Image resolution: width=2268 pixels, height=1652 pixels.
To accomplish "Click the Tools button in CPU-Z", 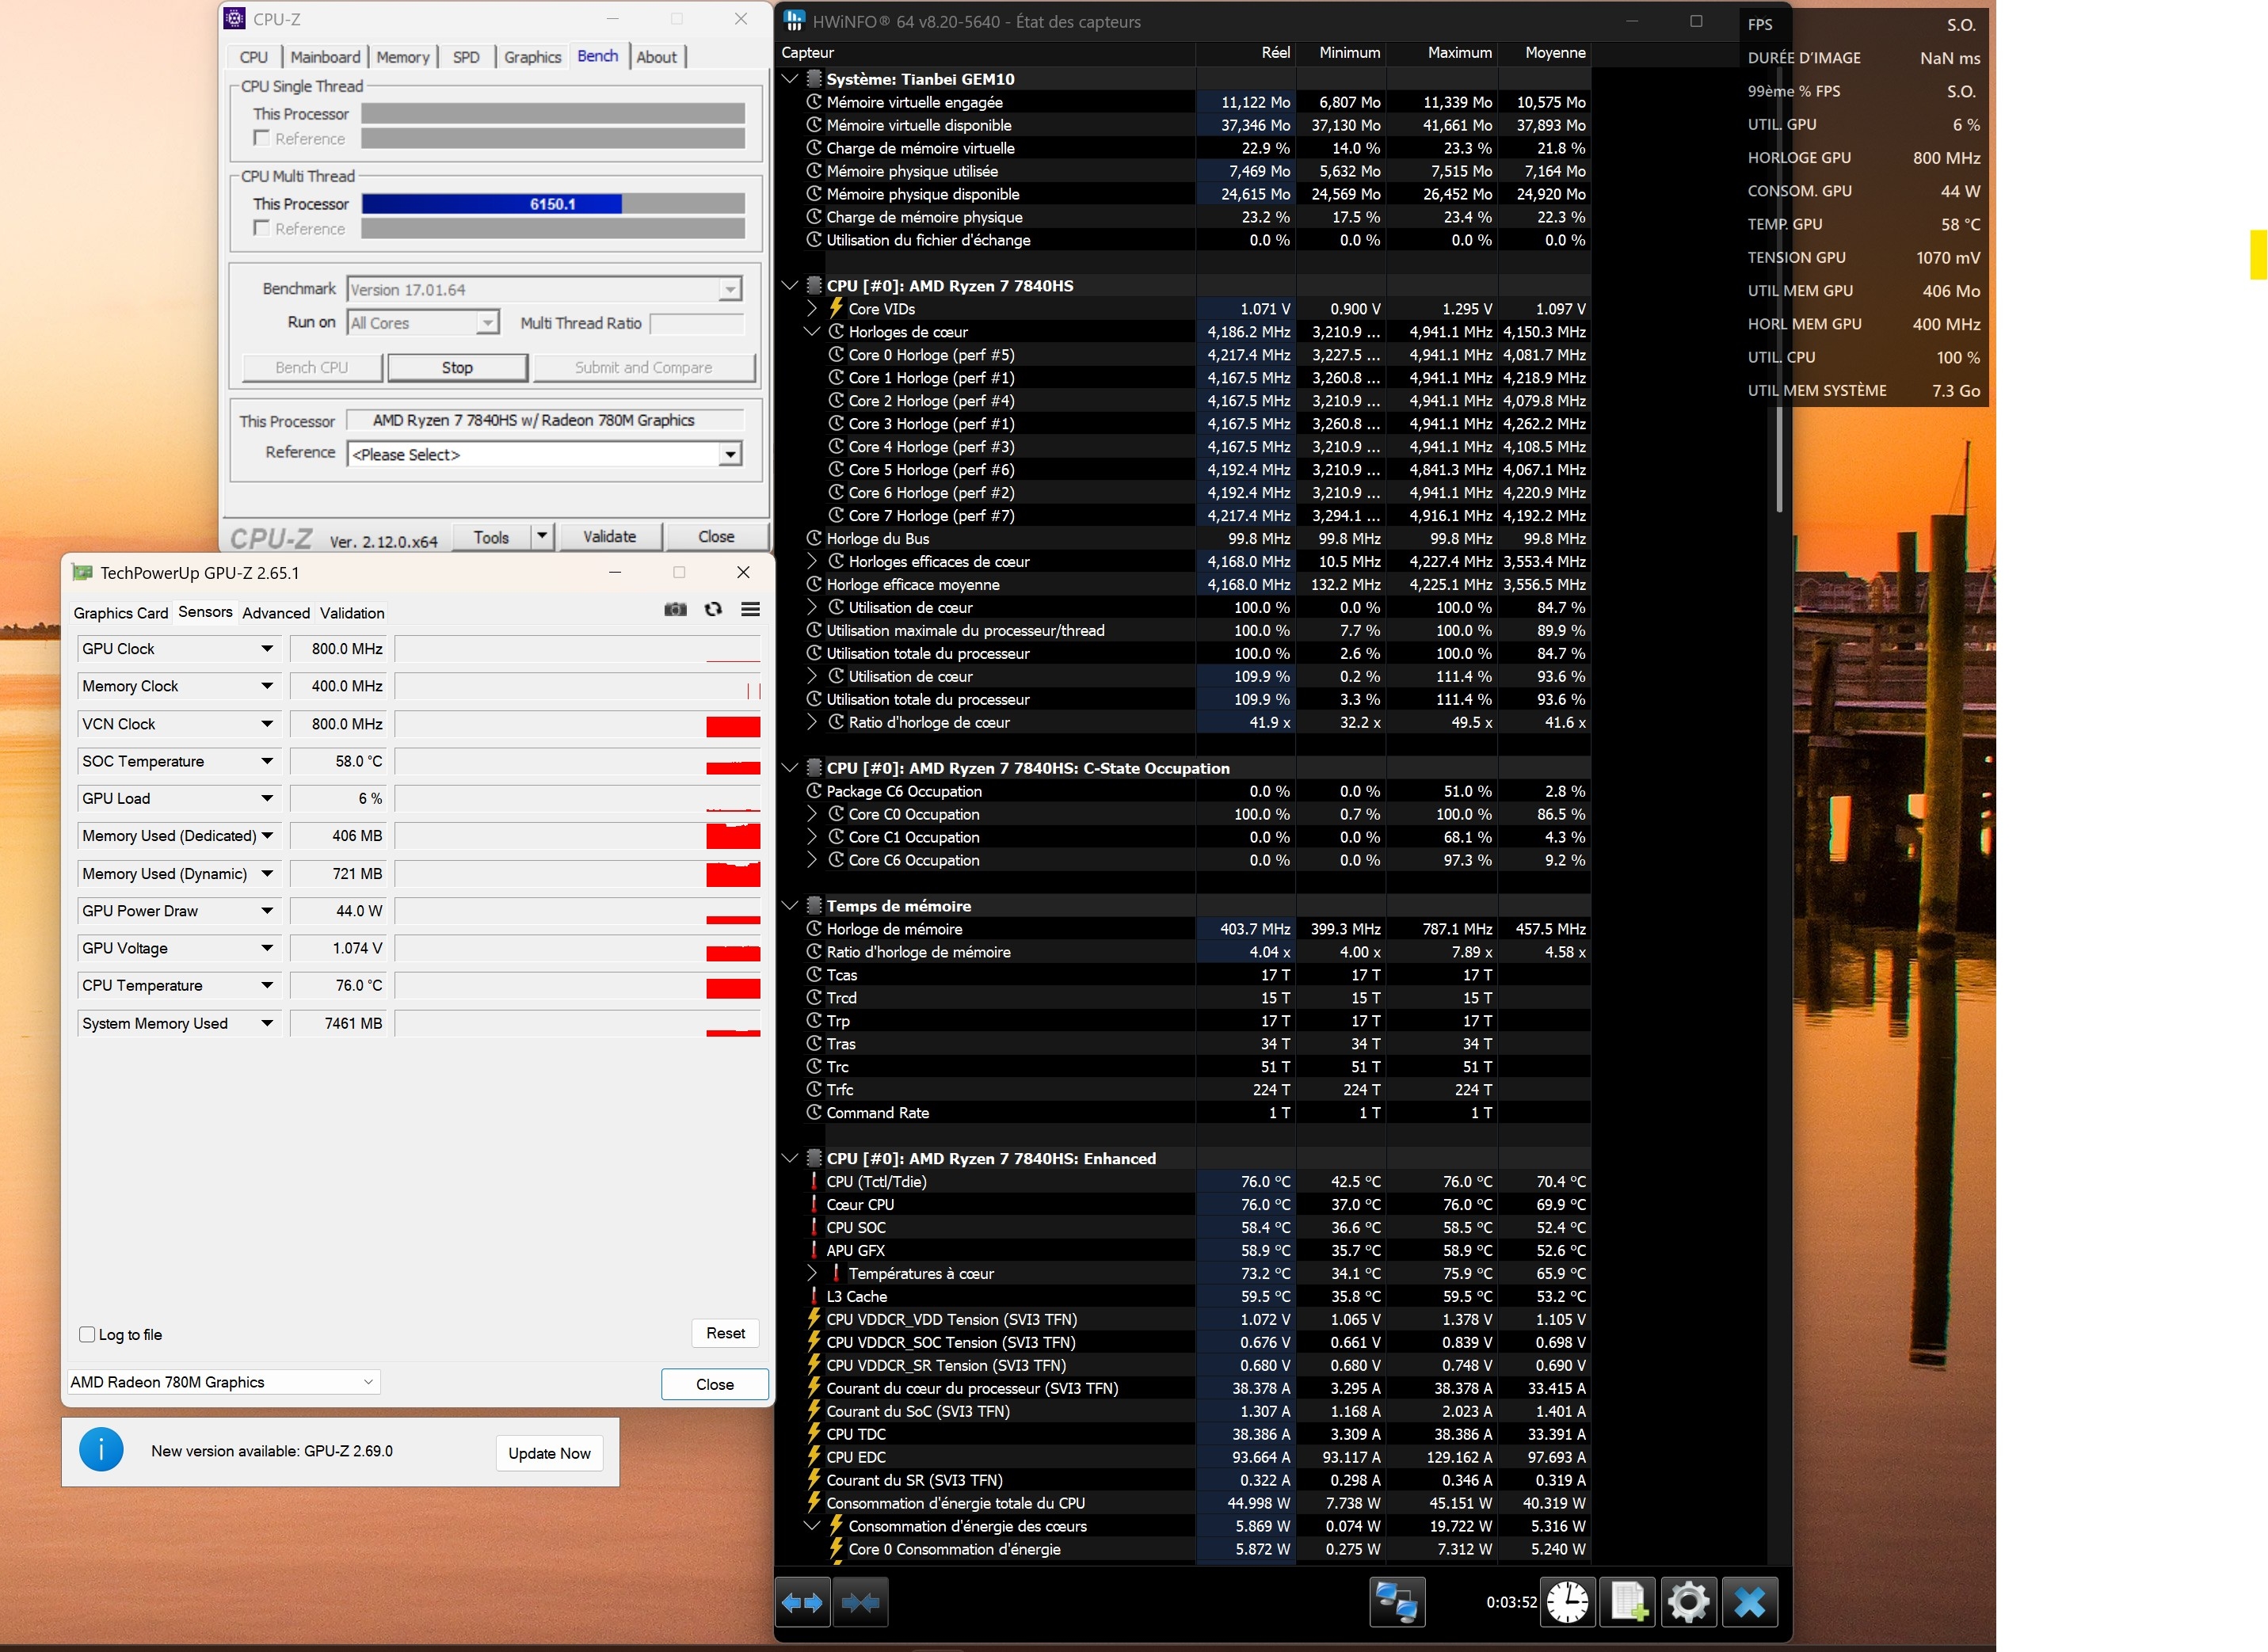I will tap(491, 537).
